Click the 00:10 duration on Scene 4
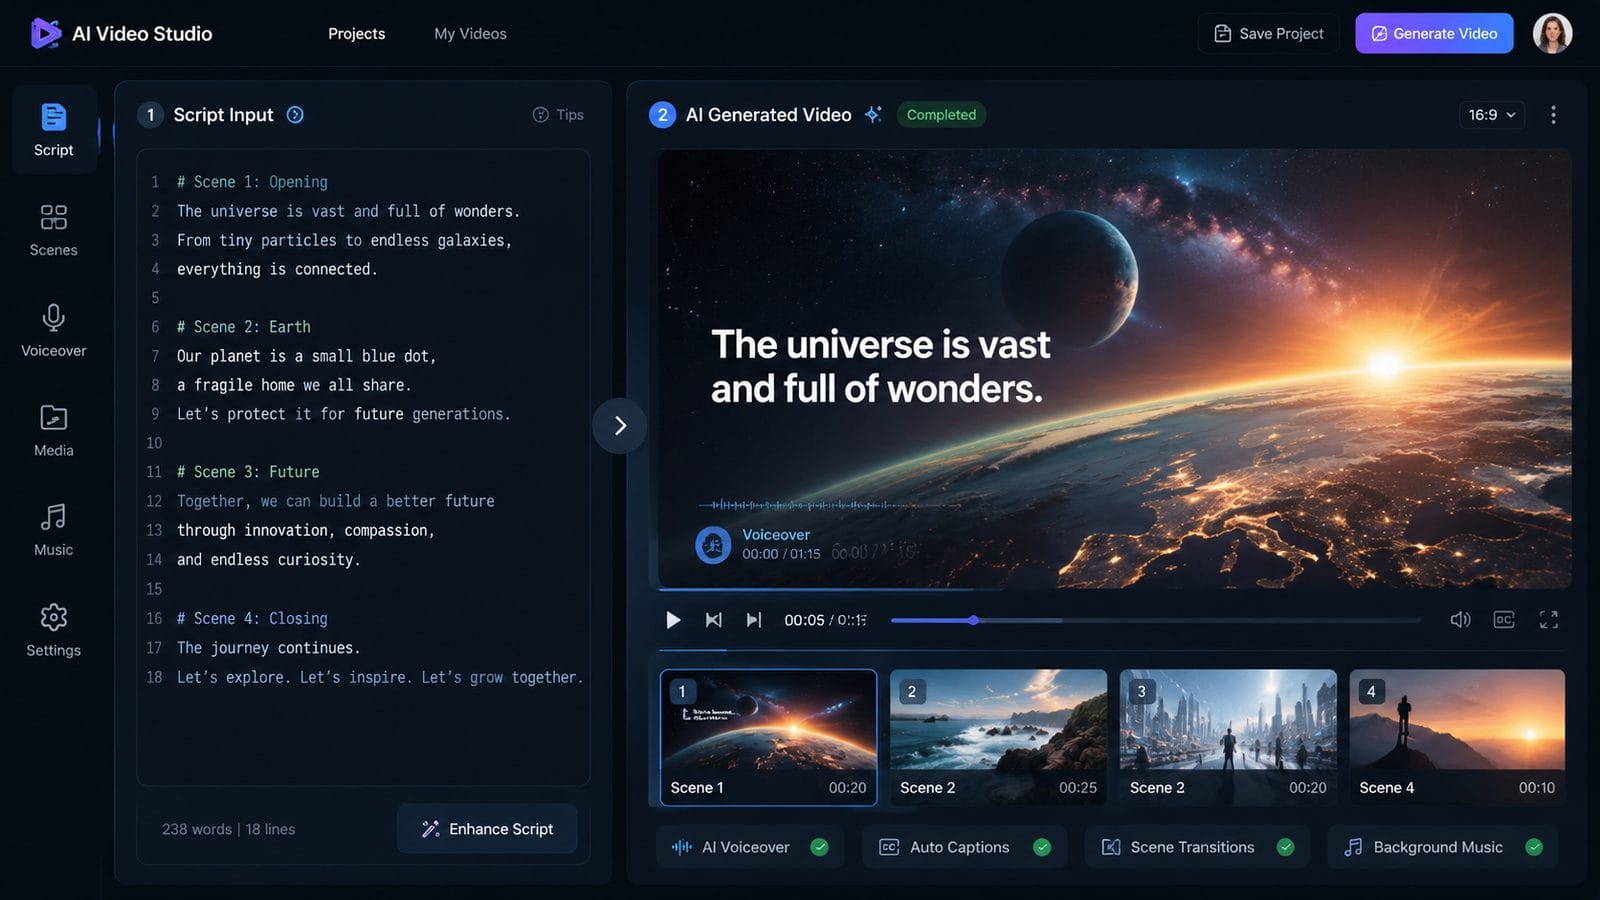The image size is (1600, 900). (1537, 788)
